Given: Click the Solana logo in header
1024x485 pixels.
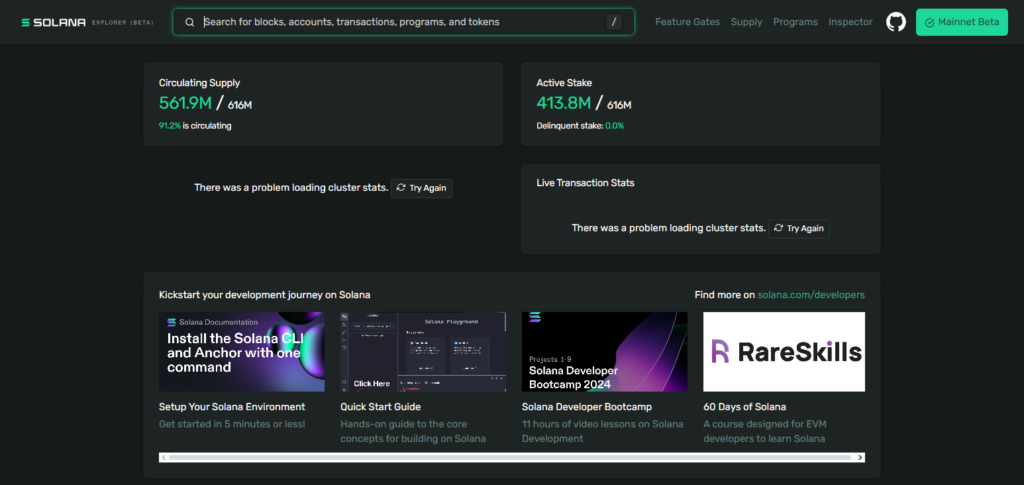Looking at the screenshot, I should 88,22.
